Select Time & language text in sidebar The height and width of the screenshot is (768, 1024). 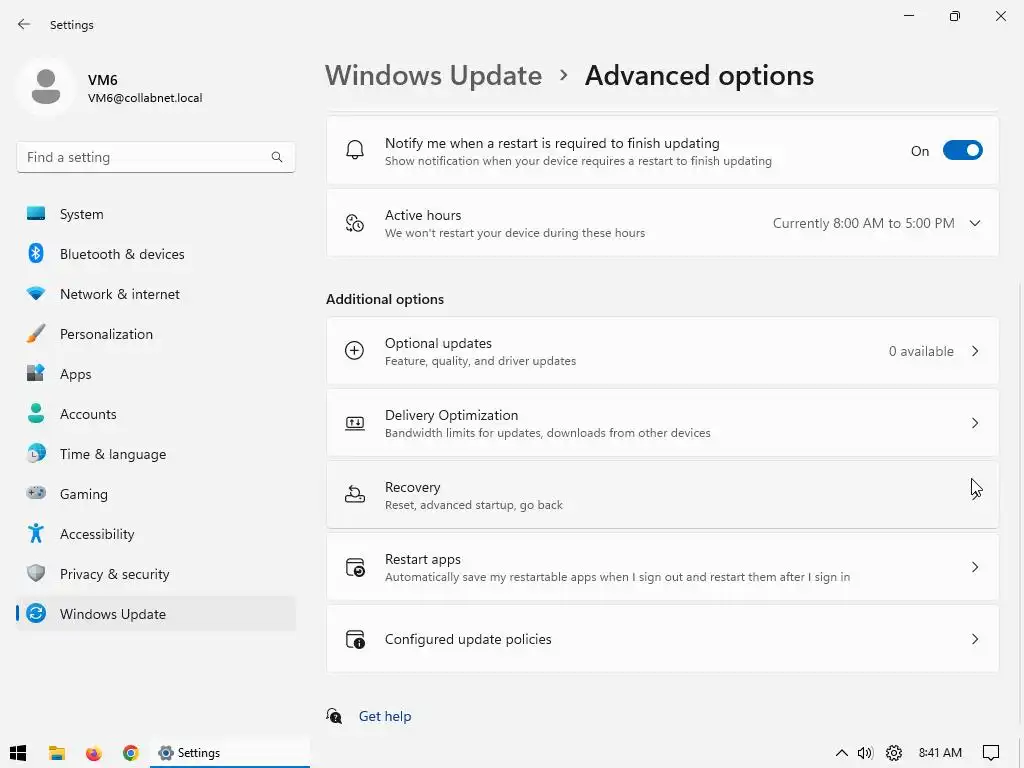coord(113,454)
